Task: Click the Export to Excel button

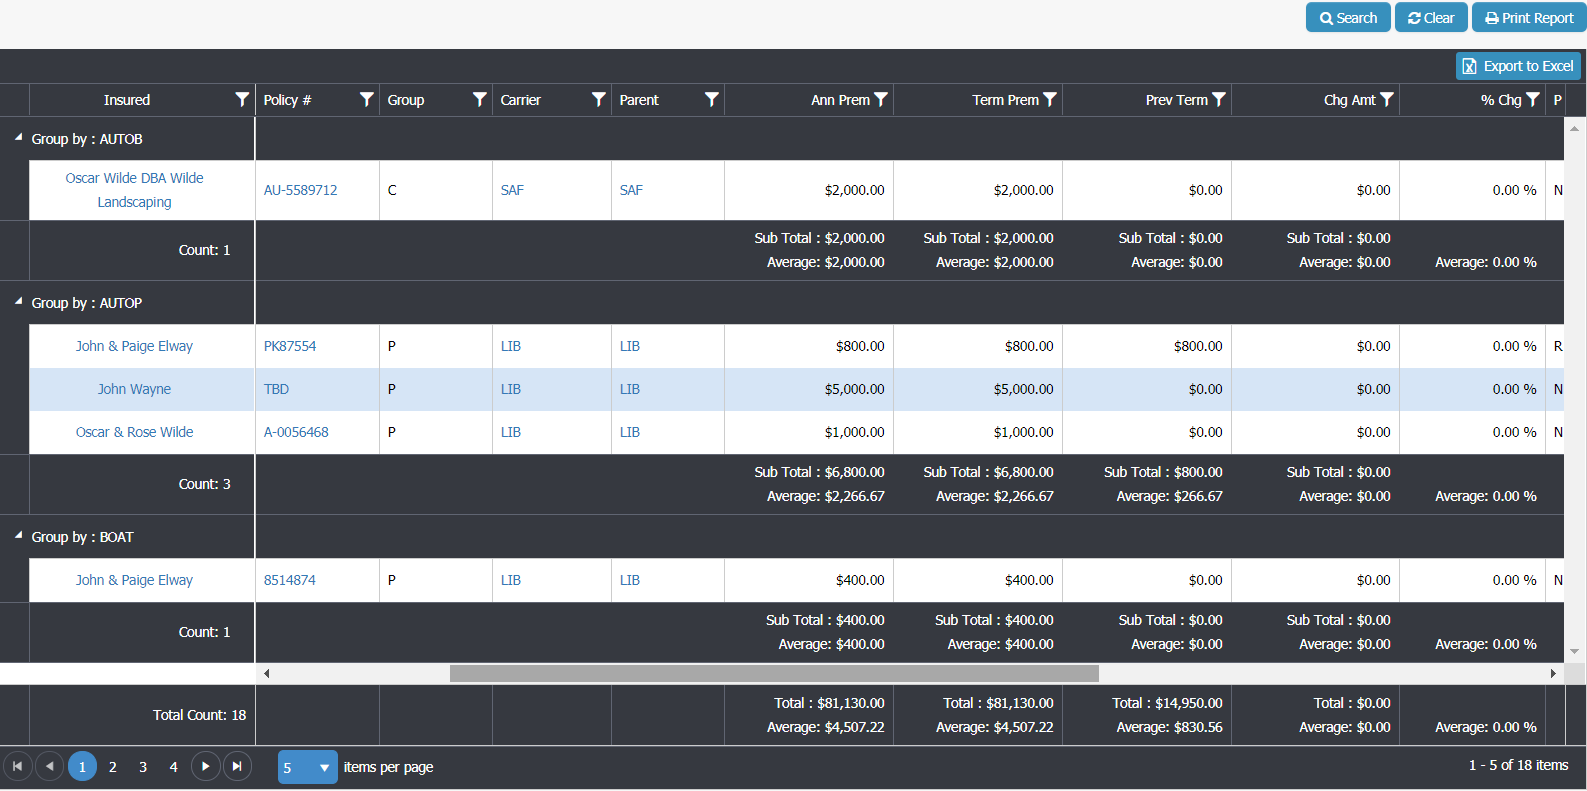Action: click(1518, 66)
